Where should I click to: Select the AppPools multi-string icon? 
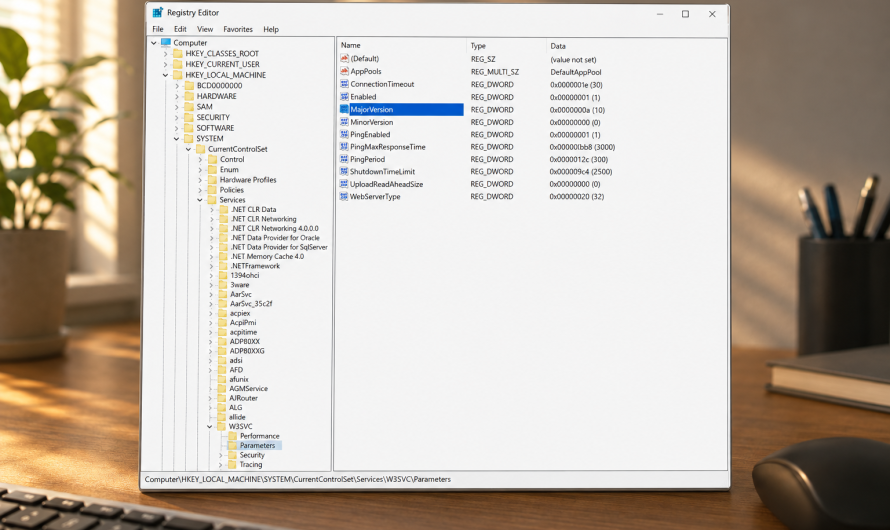point(344,71)
